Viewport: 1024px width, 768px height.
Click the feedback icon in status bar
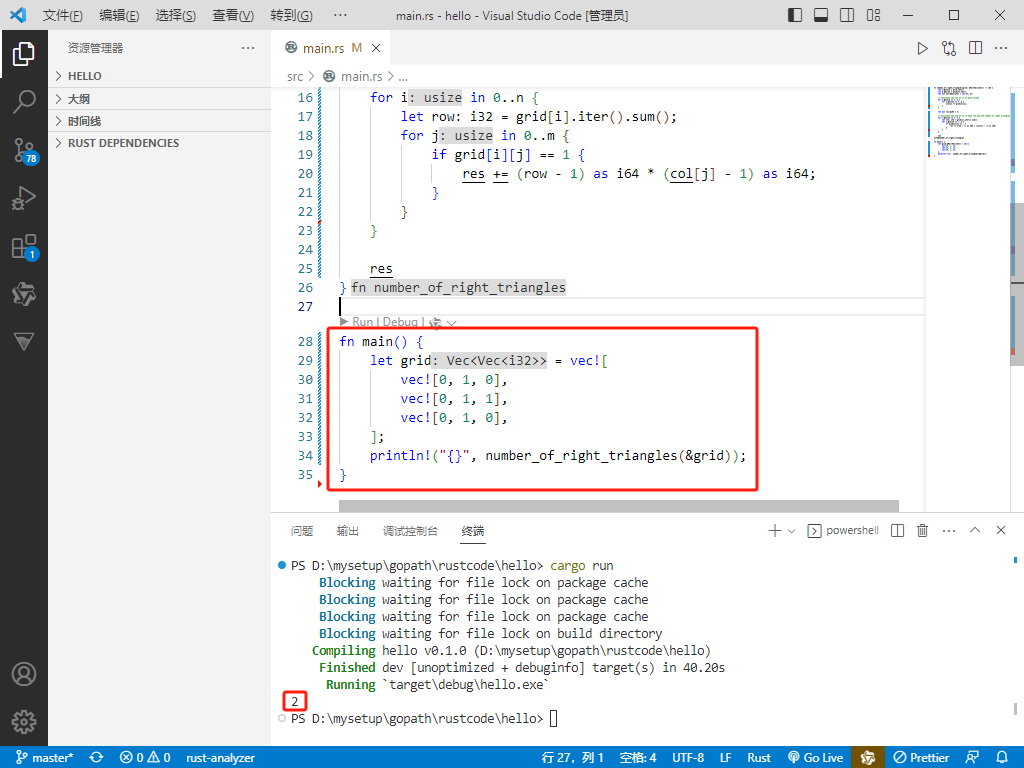(x=972, y=758)
